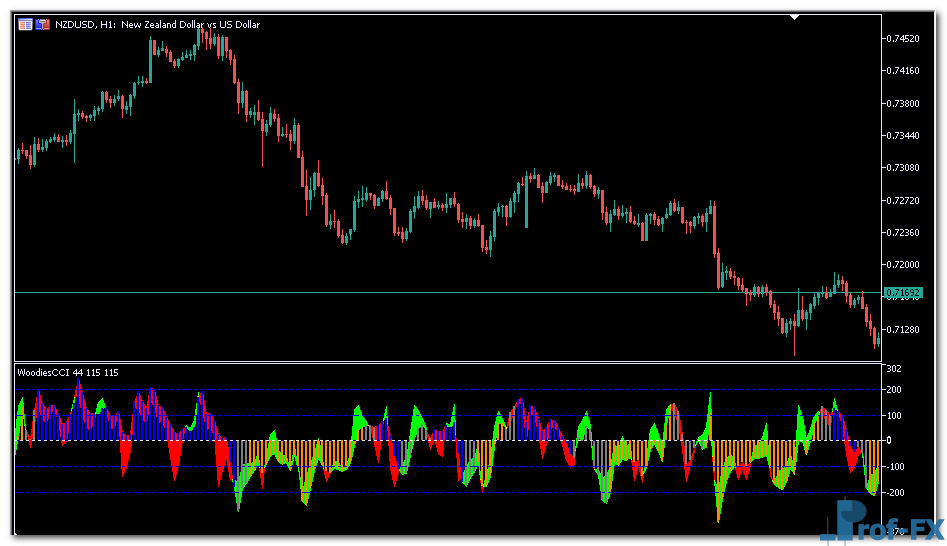The height and width of the screenshot is (546, 947).
Task: Click the chart shift triangle marker at top
Action: (794, 17)
